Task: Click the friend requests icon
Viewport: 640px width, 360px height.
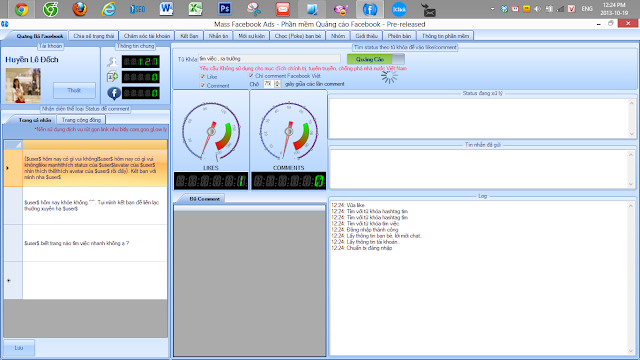Action: click(x=113, y=77)
